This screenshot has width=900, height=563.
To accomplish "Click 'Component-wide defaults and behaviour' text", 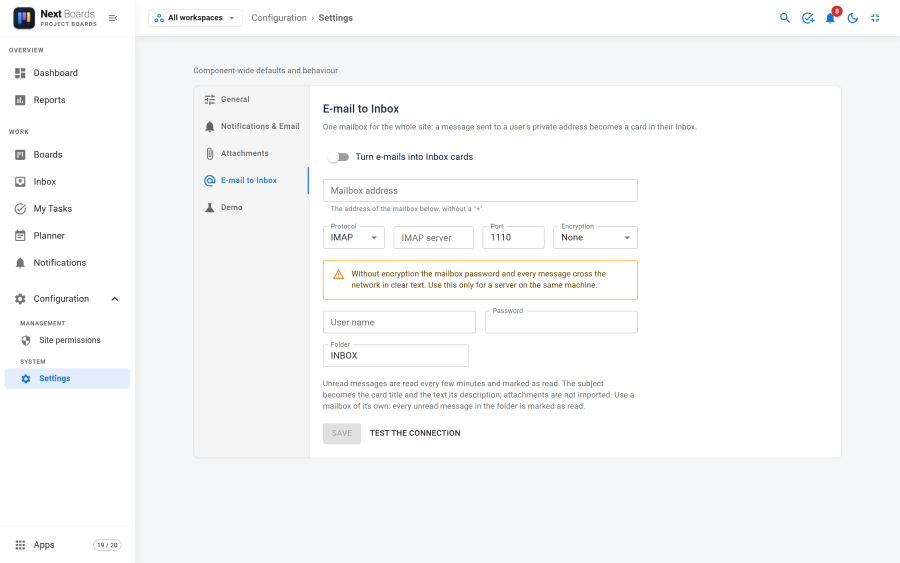I will 266,71.
